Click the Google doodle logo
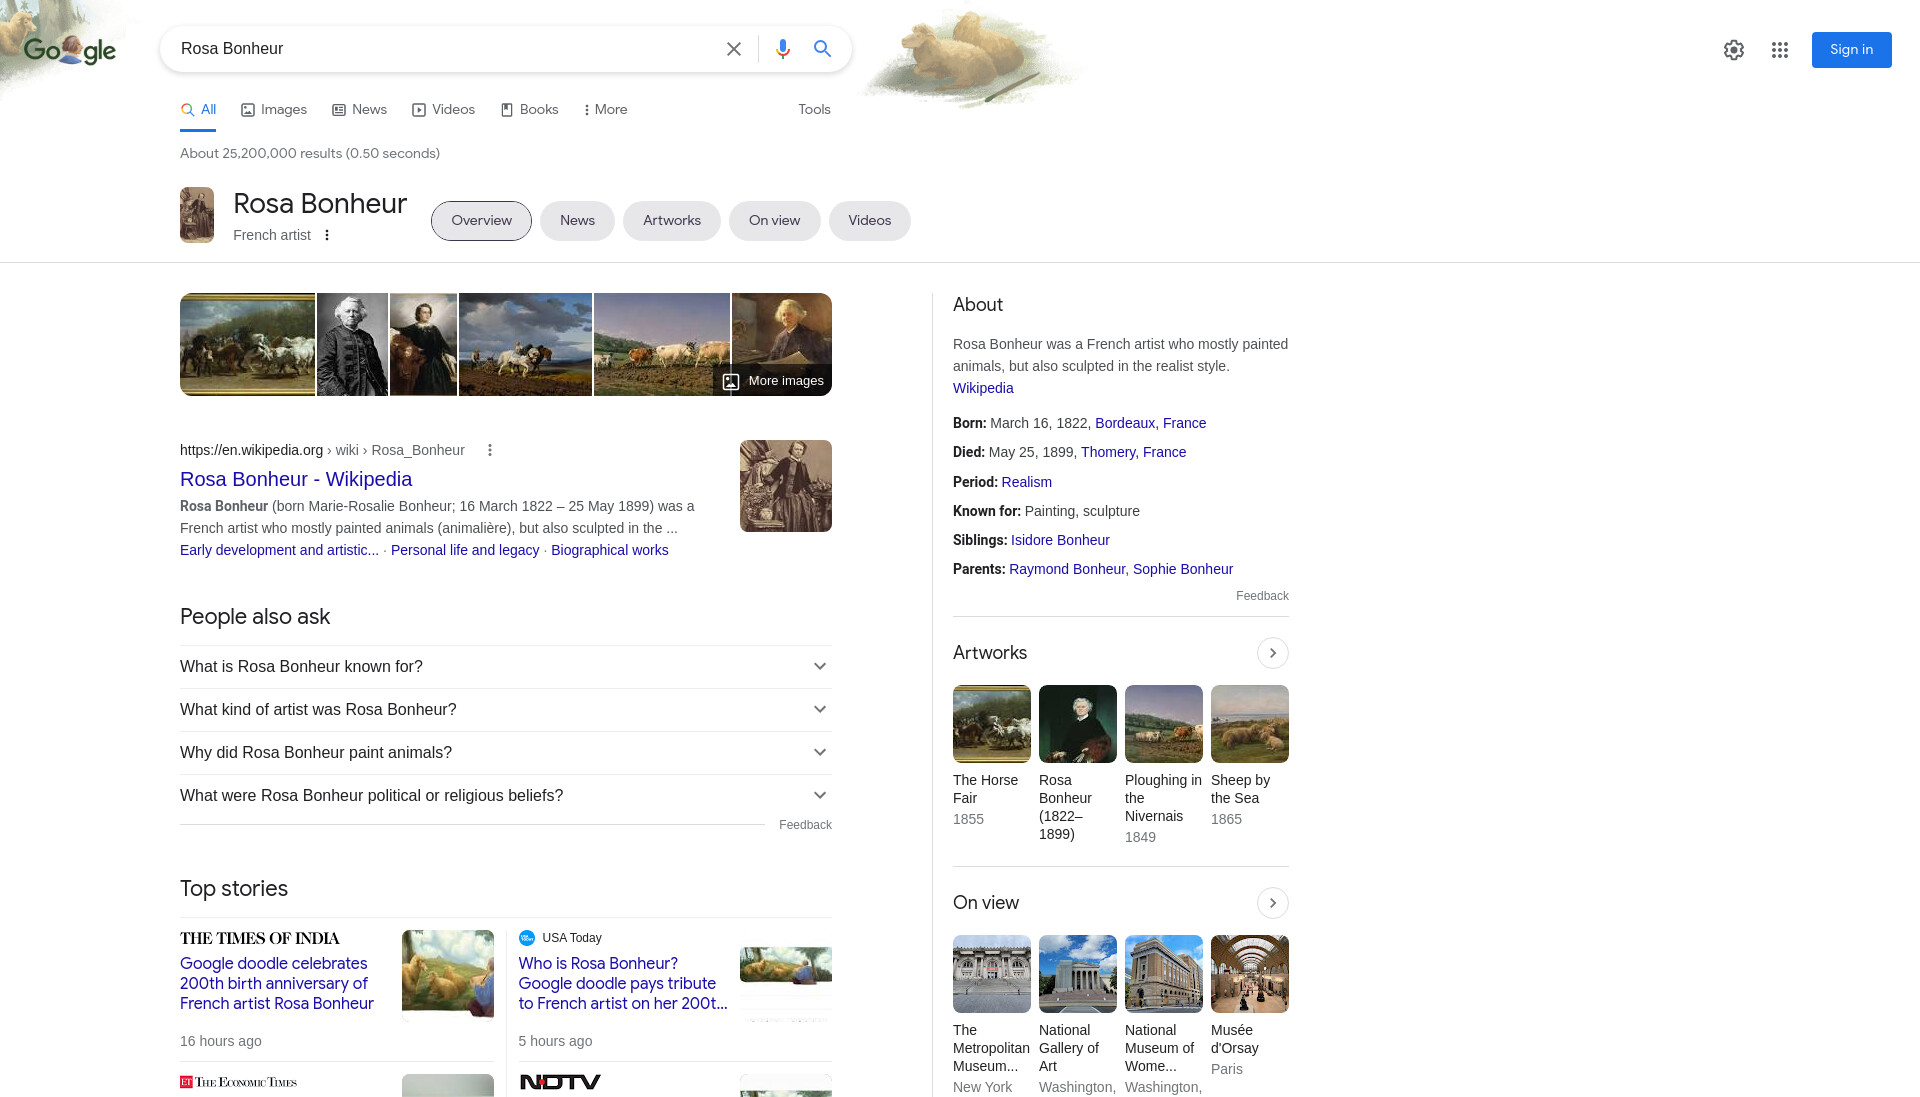 coord(70,49)
